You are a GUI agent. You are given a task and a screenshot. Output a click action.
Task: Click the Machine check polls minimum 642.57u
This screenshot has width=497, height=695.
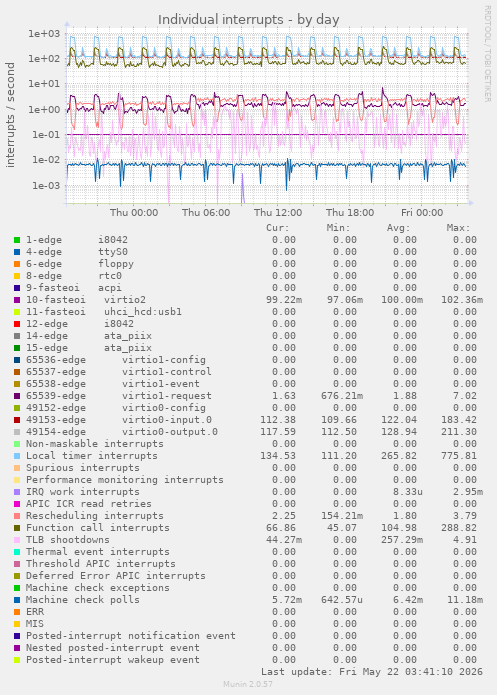point(341,600)
